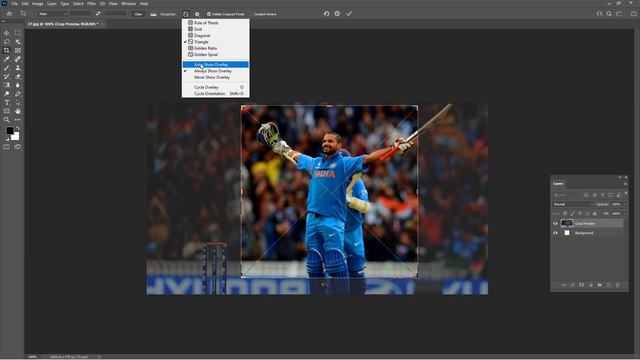Hide the Crop Preview layer
The width and height of the screenshot is (640, 360).
click(x=555, y=223)
